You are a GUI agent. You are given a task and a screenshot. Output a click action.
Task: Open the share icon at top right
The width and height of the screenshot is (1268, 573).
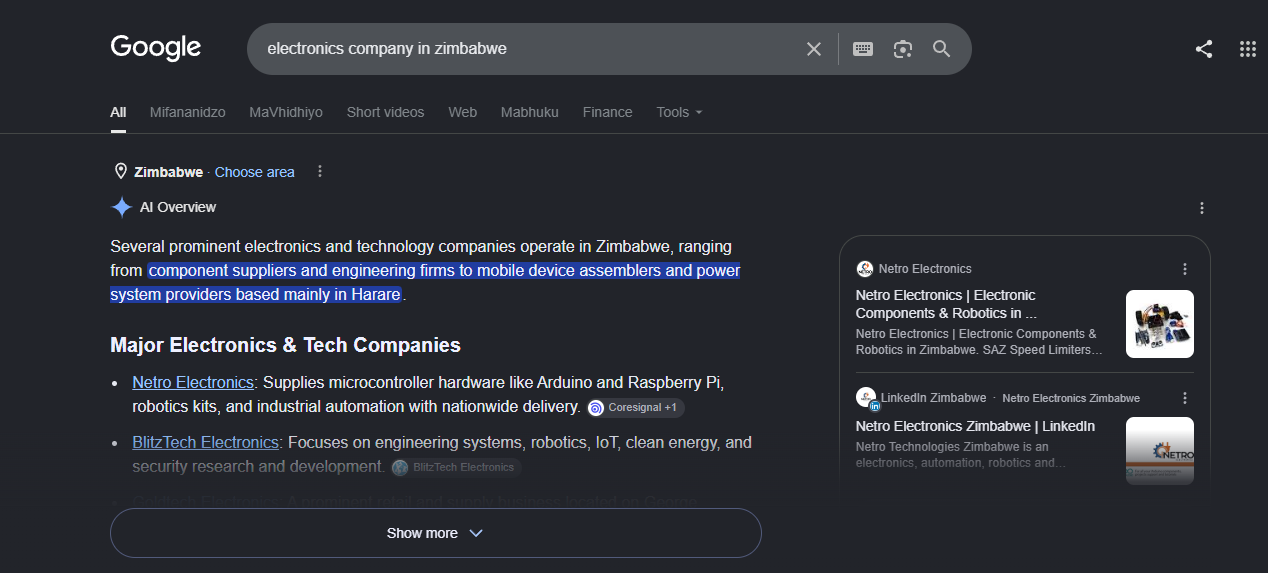click(1204, 49)
